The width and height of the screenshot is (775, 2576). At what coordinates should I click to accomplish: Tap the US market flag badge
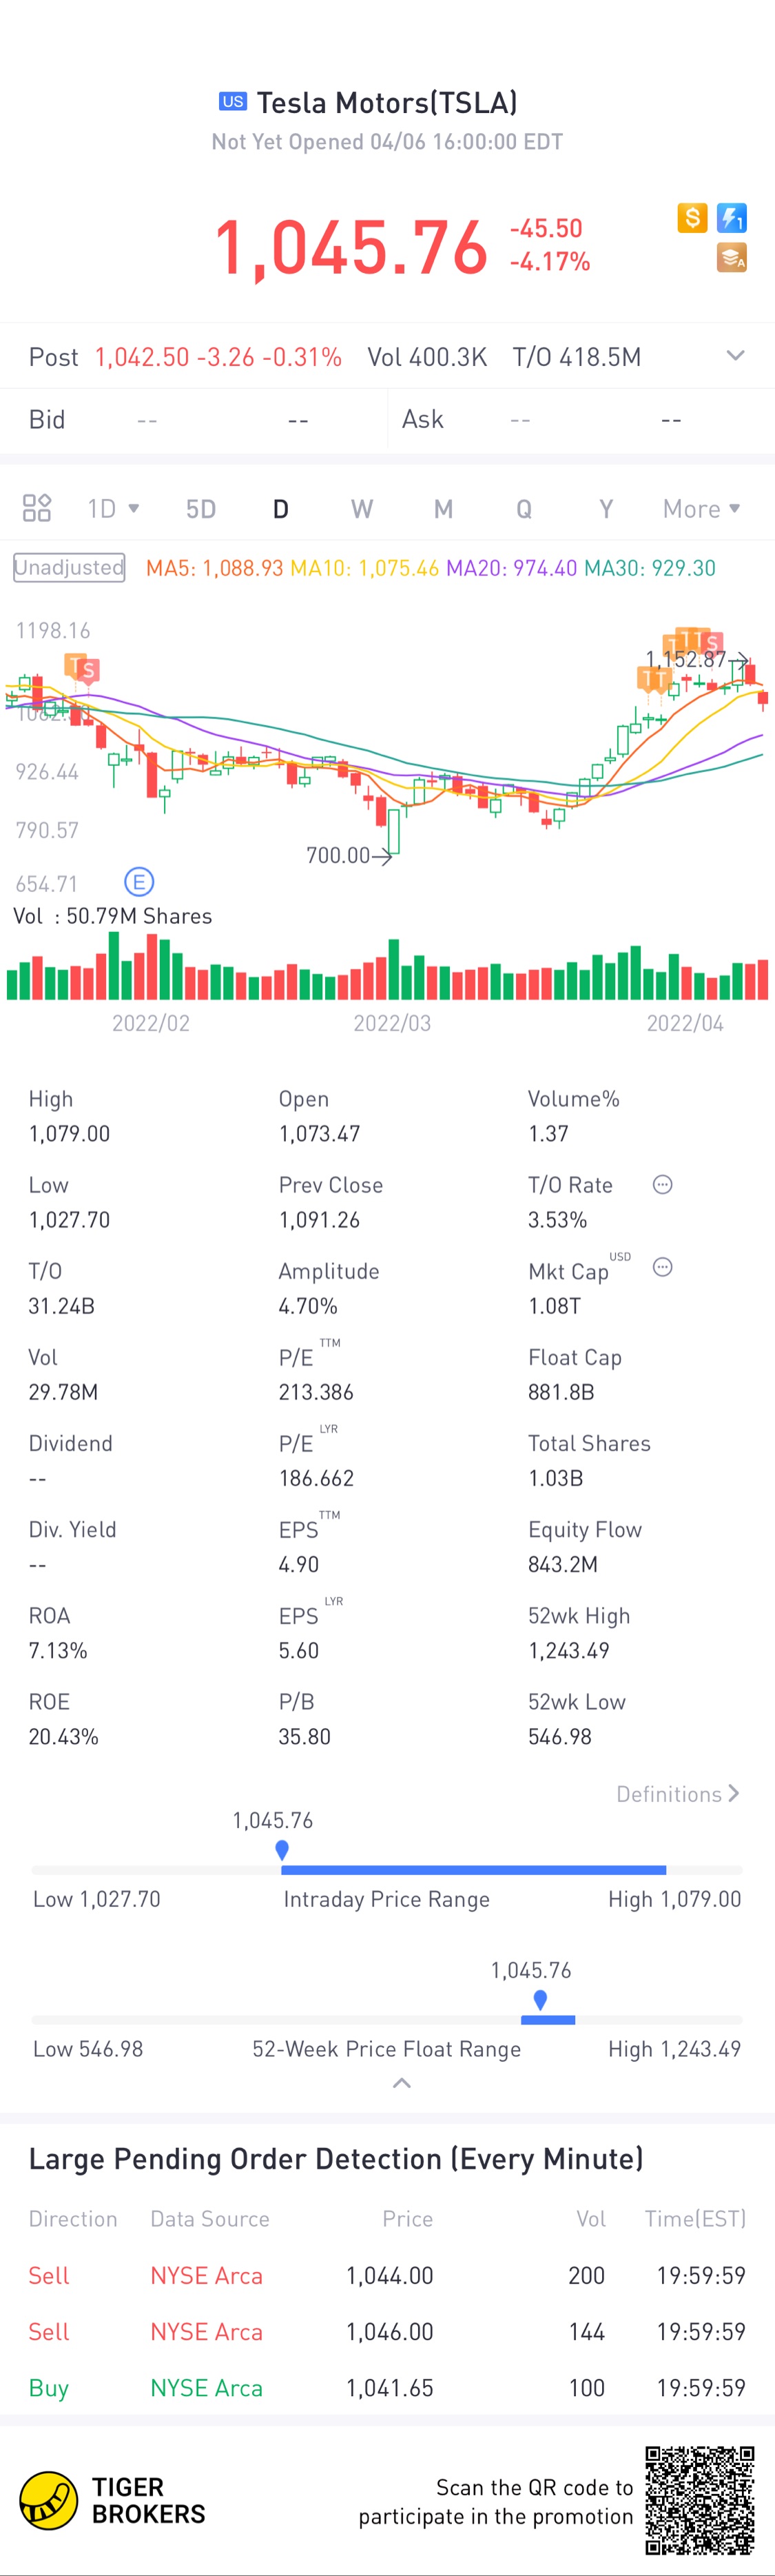[233, 101]
